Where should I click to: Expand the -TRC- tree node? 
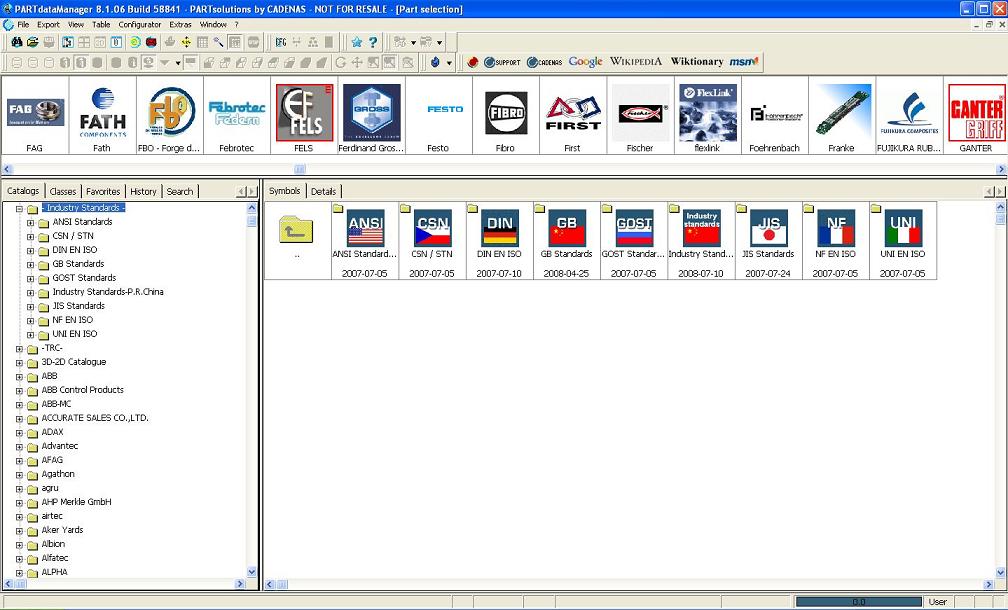(19, 349)
